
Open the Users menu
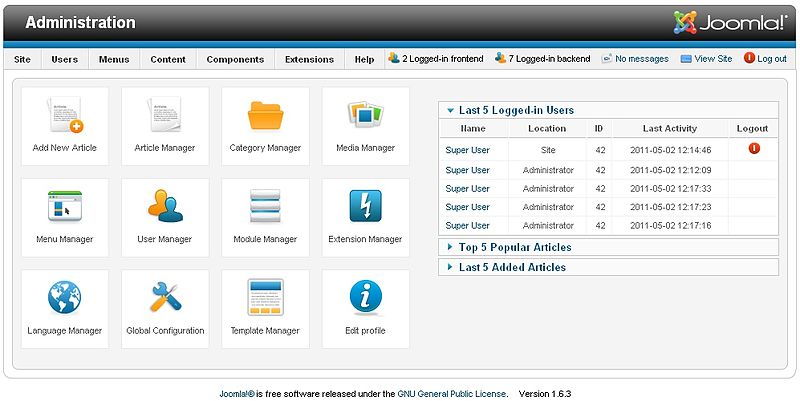[65, 59]
